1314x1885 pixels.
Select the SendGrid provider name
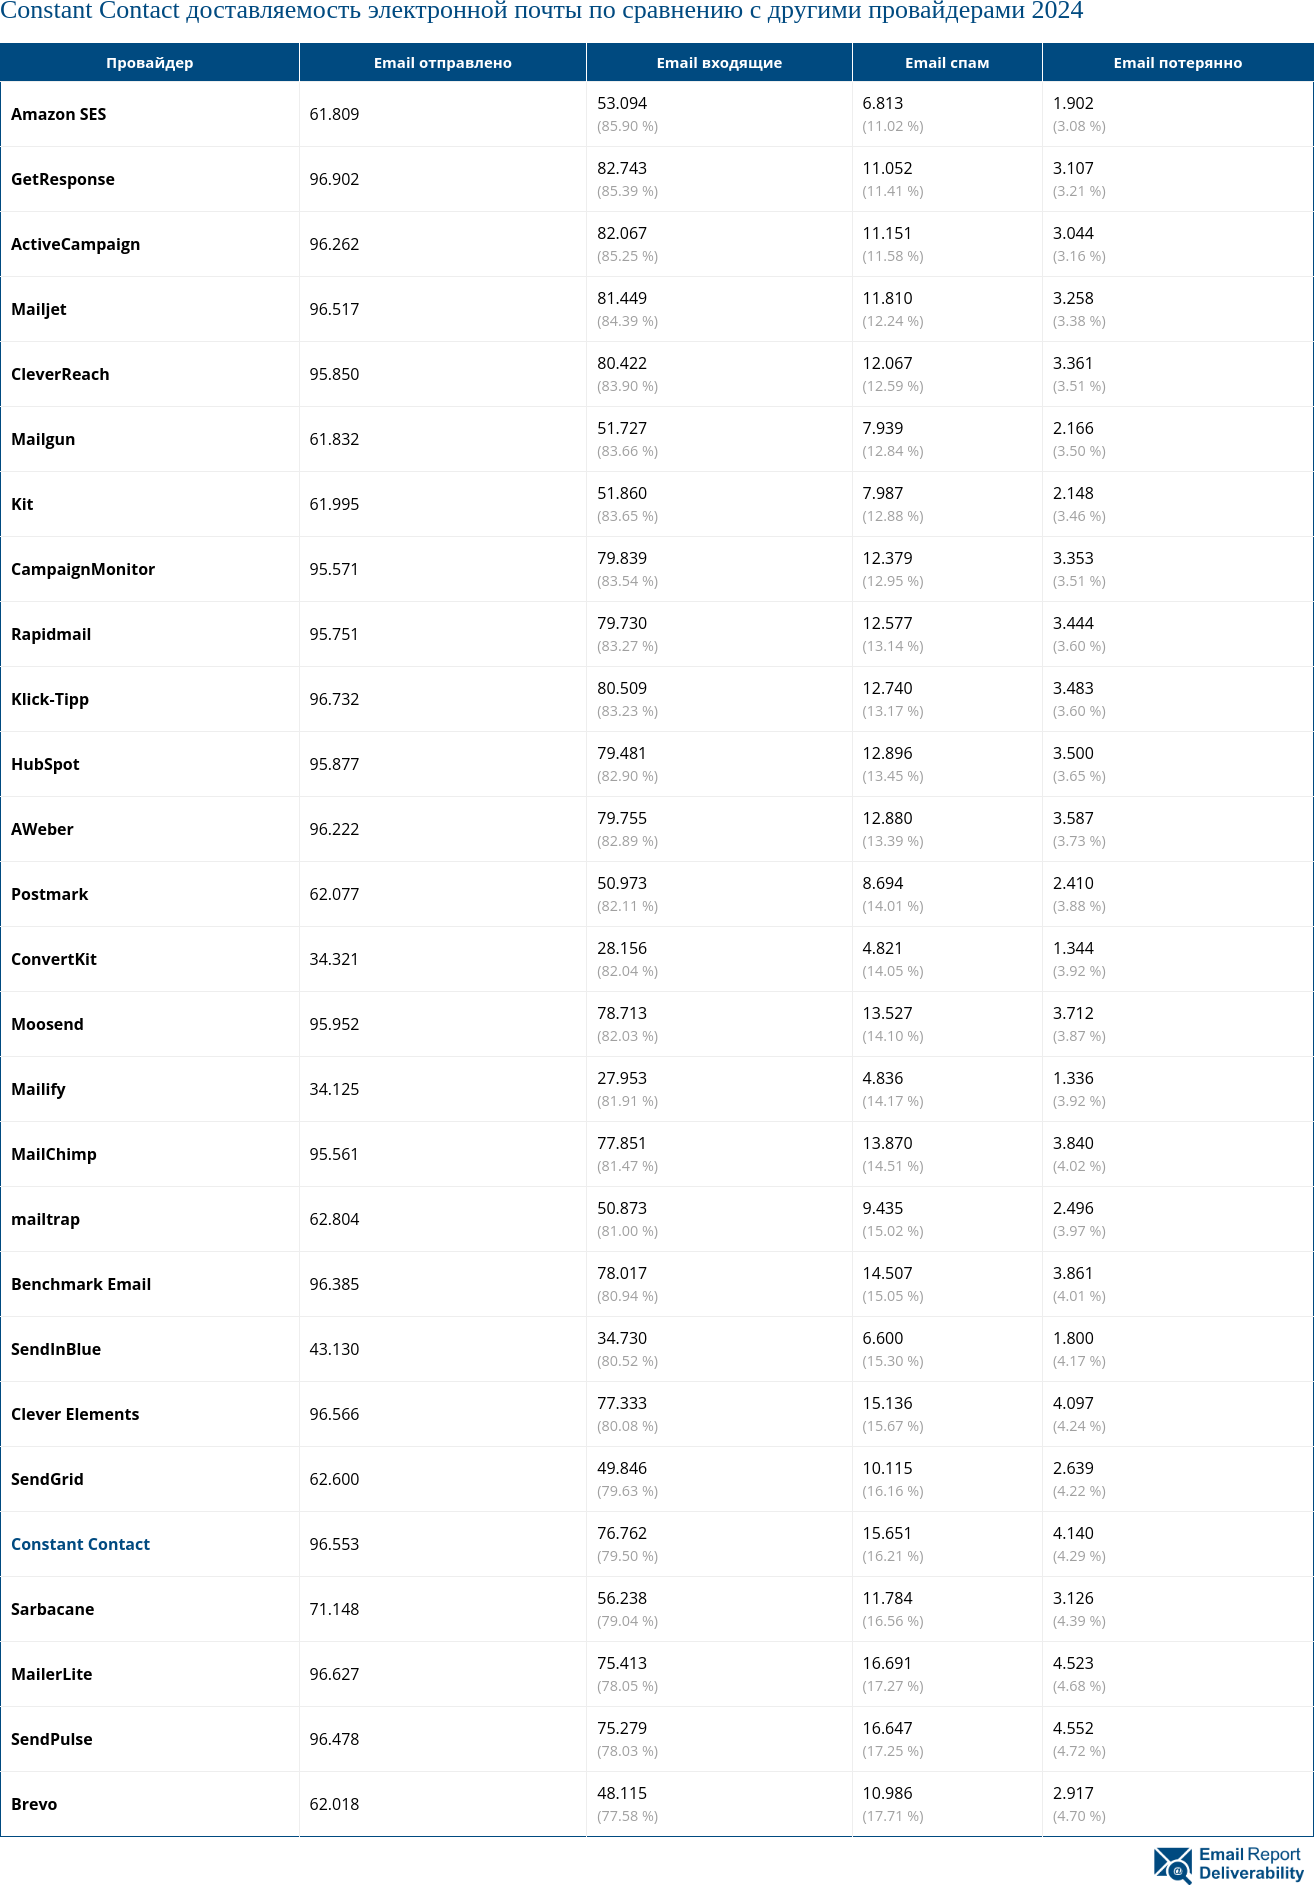pyautogui.click(x=47, y=1479)
